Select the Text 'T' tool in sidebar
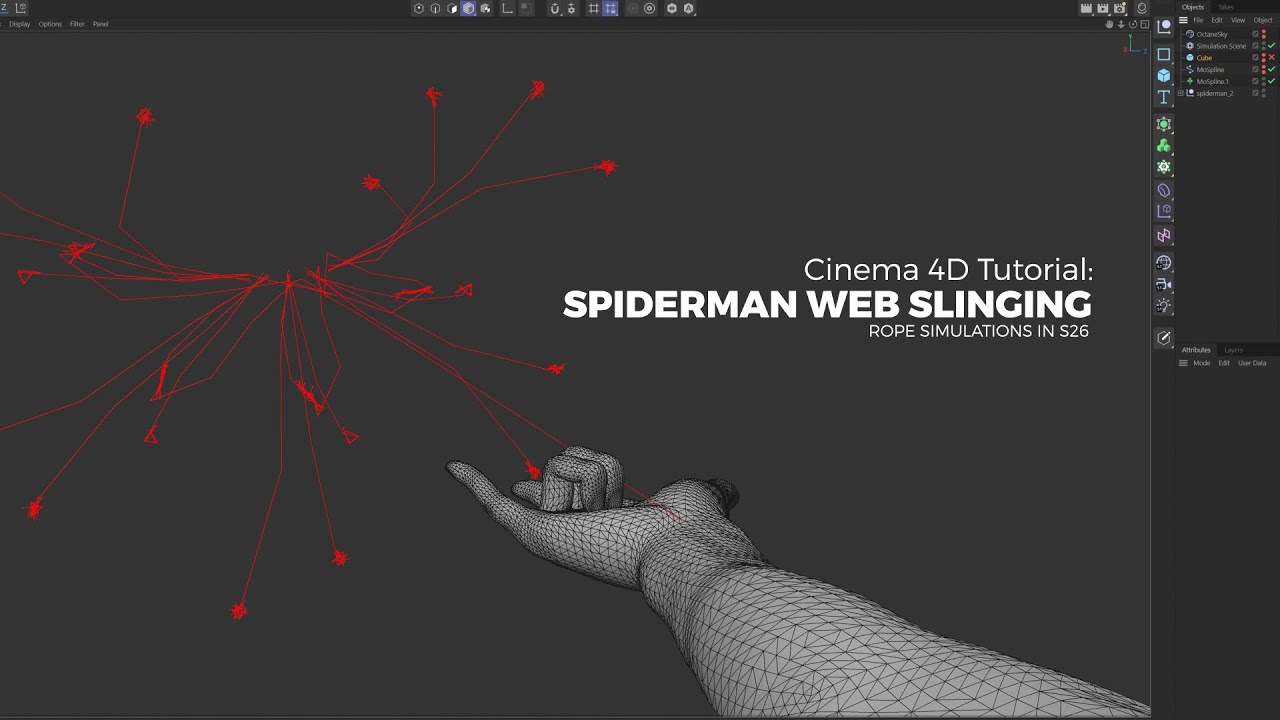This screenshot has height=720, width=1280. click(x=1164, y=98)
